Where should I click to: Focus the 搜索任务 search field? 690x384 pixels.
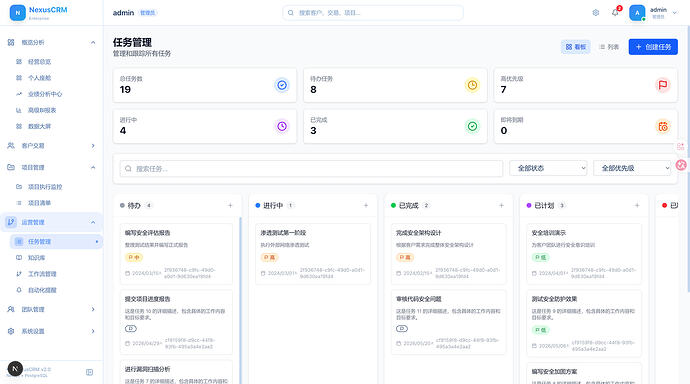311,168
